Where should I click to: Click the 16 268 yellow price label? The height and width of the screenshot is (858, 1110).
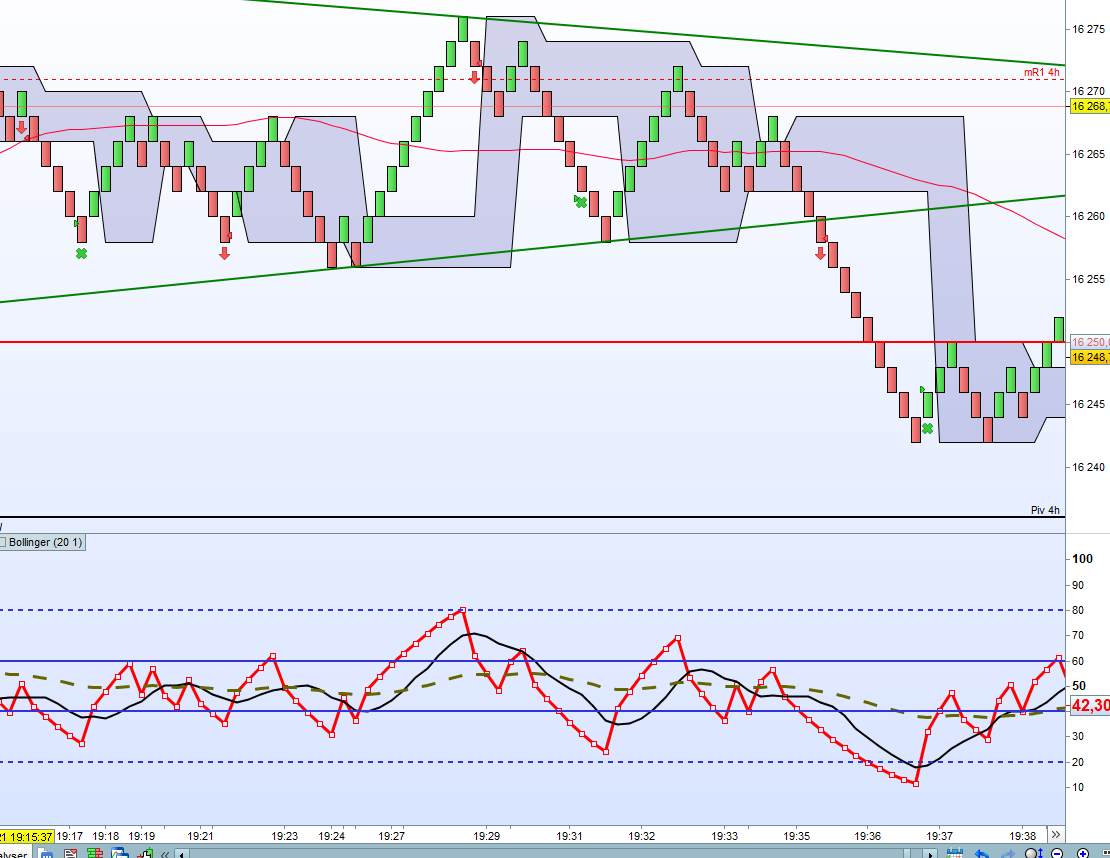[x=1089, y=106]
